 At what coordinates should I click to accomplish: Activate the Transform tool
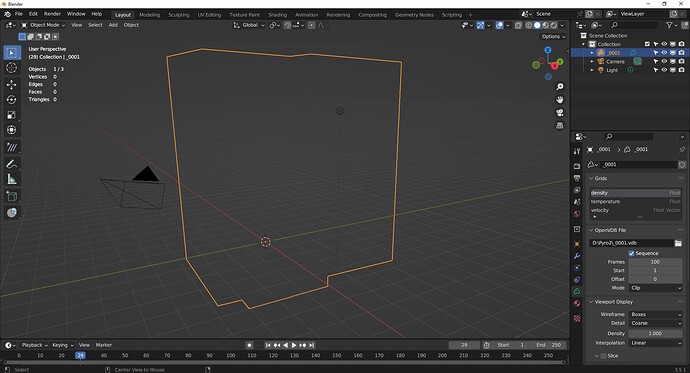point(12,130)
